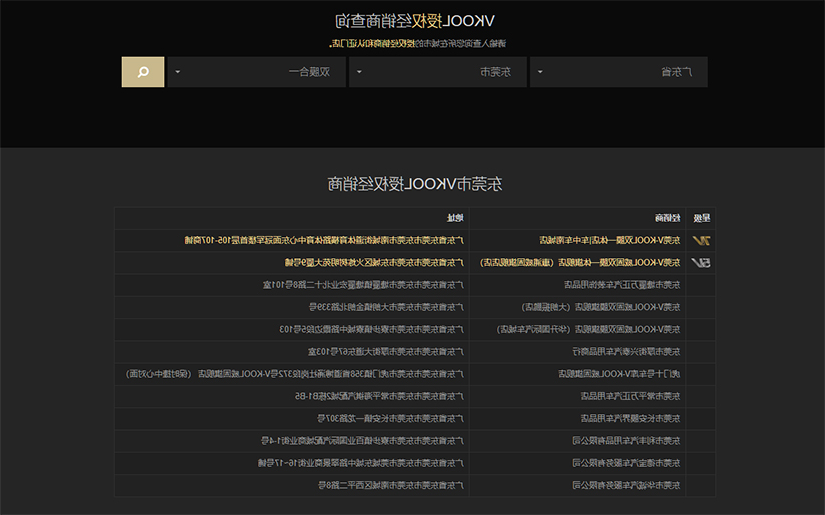Expand the 双膜合一 product type dropdown
The image size is (825, 515).
[257, 72]
